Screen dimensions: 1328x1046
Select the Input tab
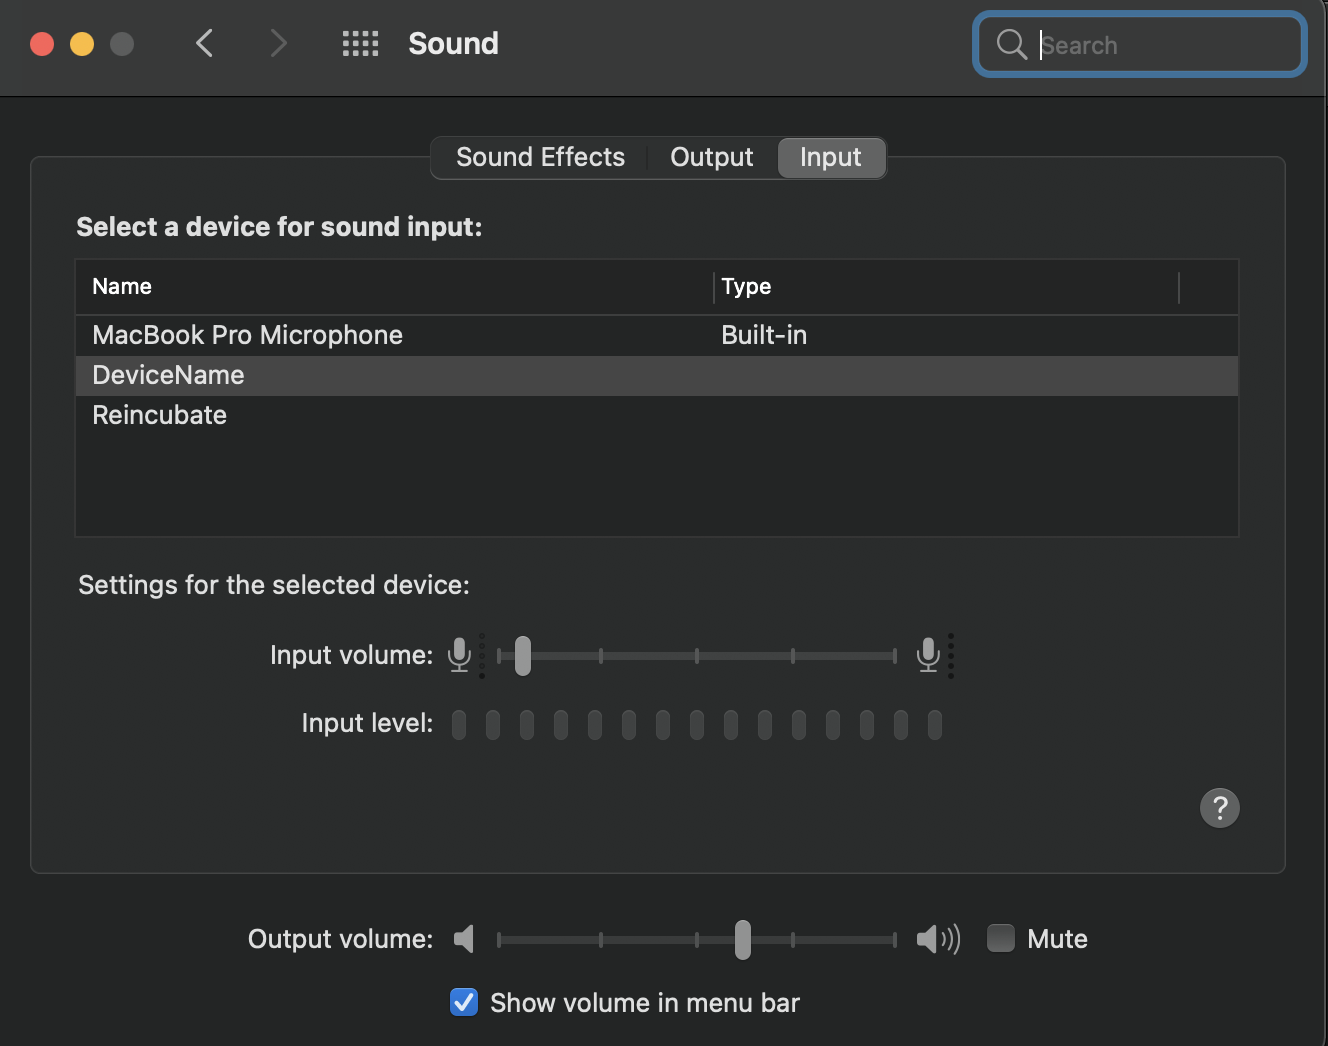pyautogui.click(x=830, y=158)
